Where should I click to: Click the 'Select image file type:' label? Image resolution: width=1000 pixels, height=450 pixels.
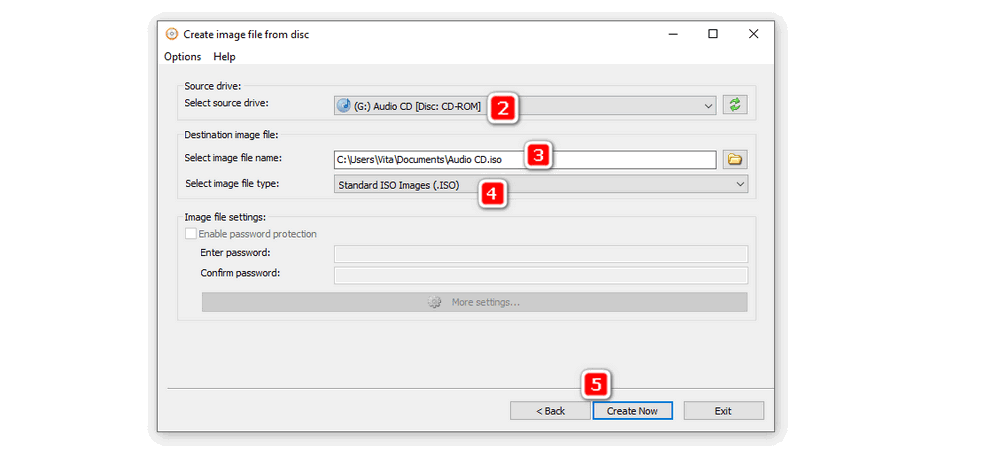click(x=233, y=184)
